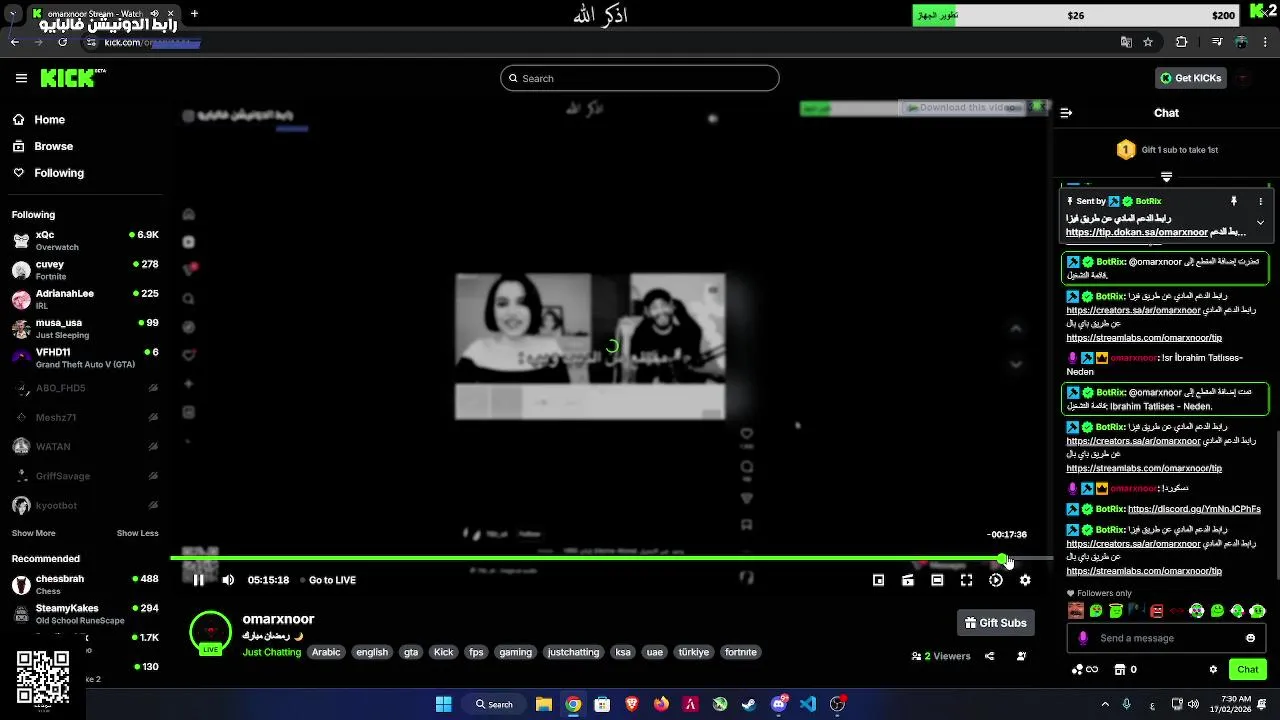Image resolution: width=1280 pixels, height=720 pixels.
Task: Open the browser three-dot menu
Action: [1266, 42]
